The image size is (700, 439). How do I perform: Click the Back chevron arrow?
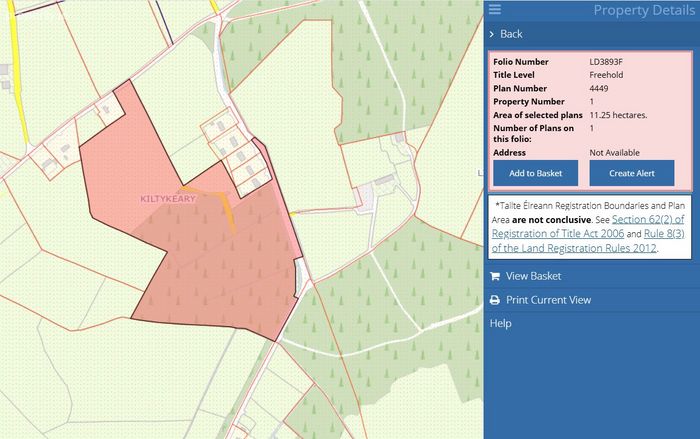click(492, 34)
